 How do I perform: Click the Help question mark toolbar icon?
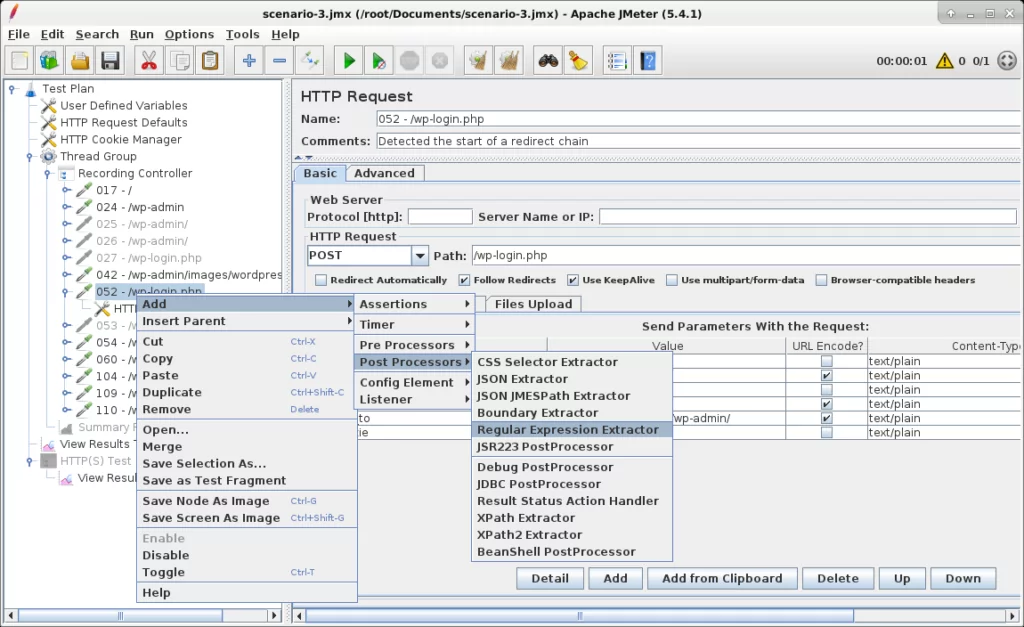(x=648, y=61)
